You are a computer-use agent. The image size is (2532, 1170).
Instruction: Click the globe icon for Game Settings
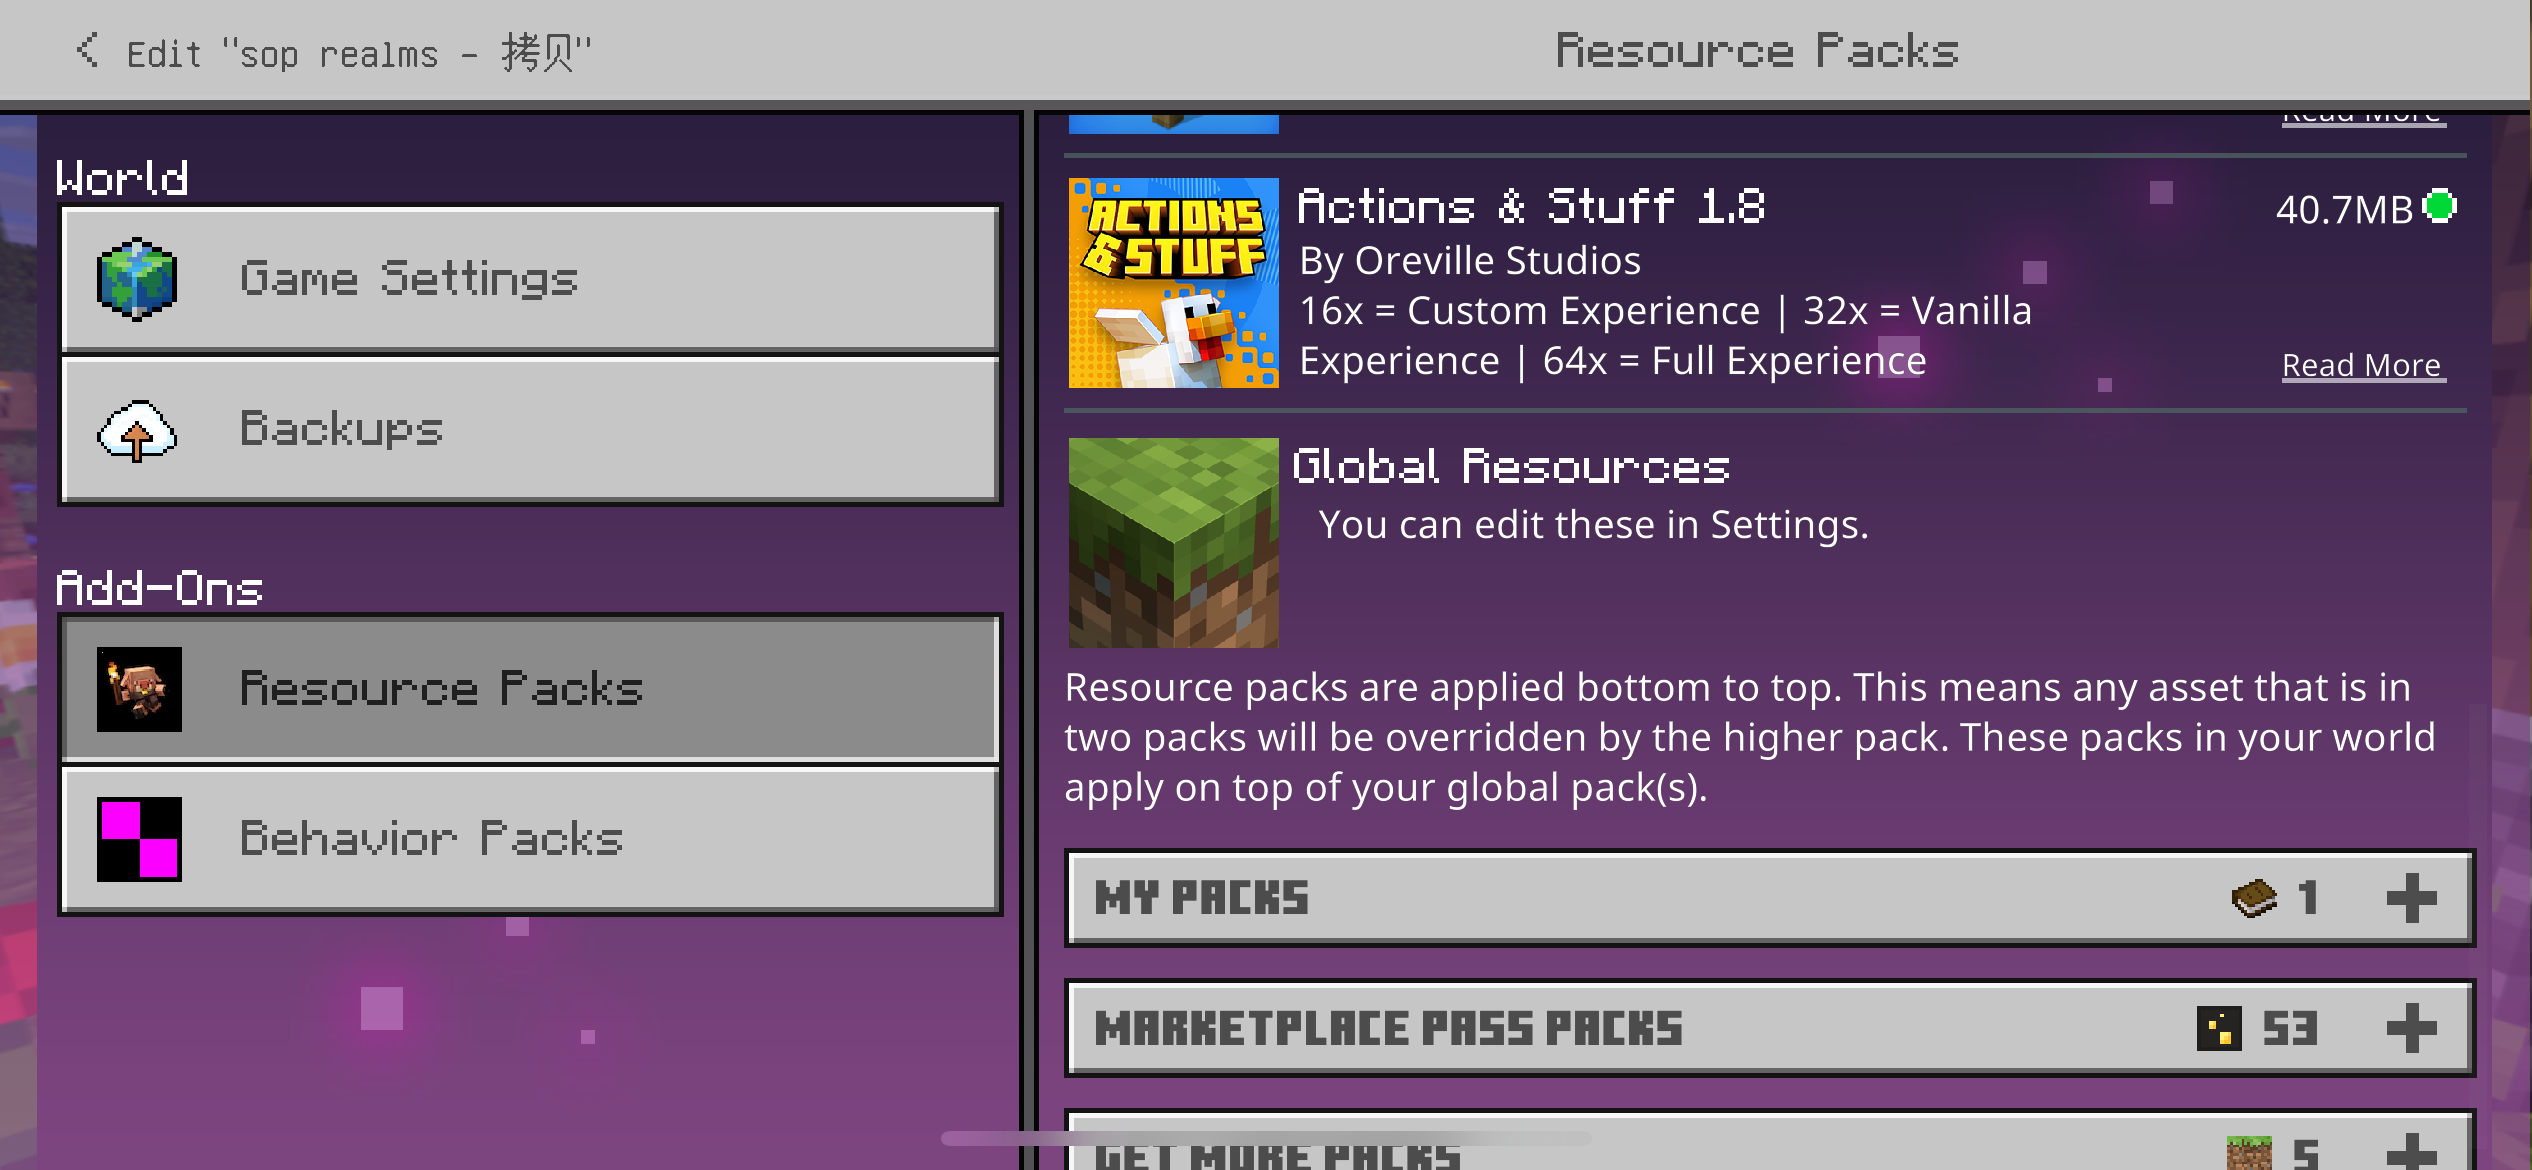point(138,279)
